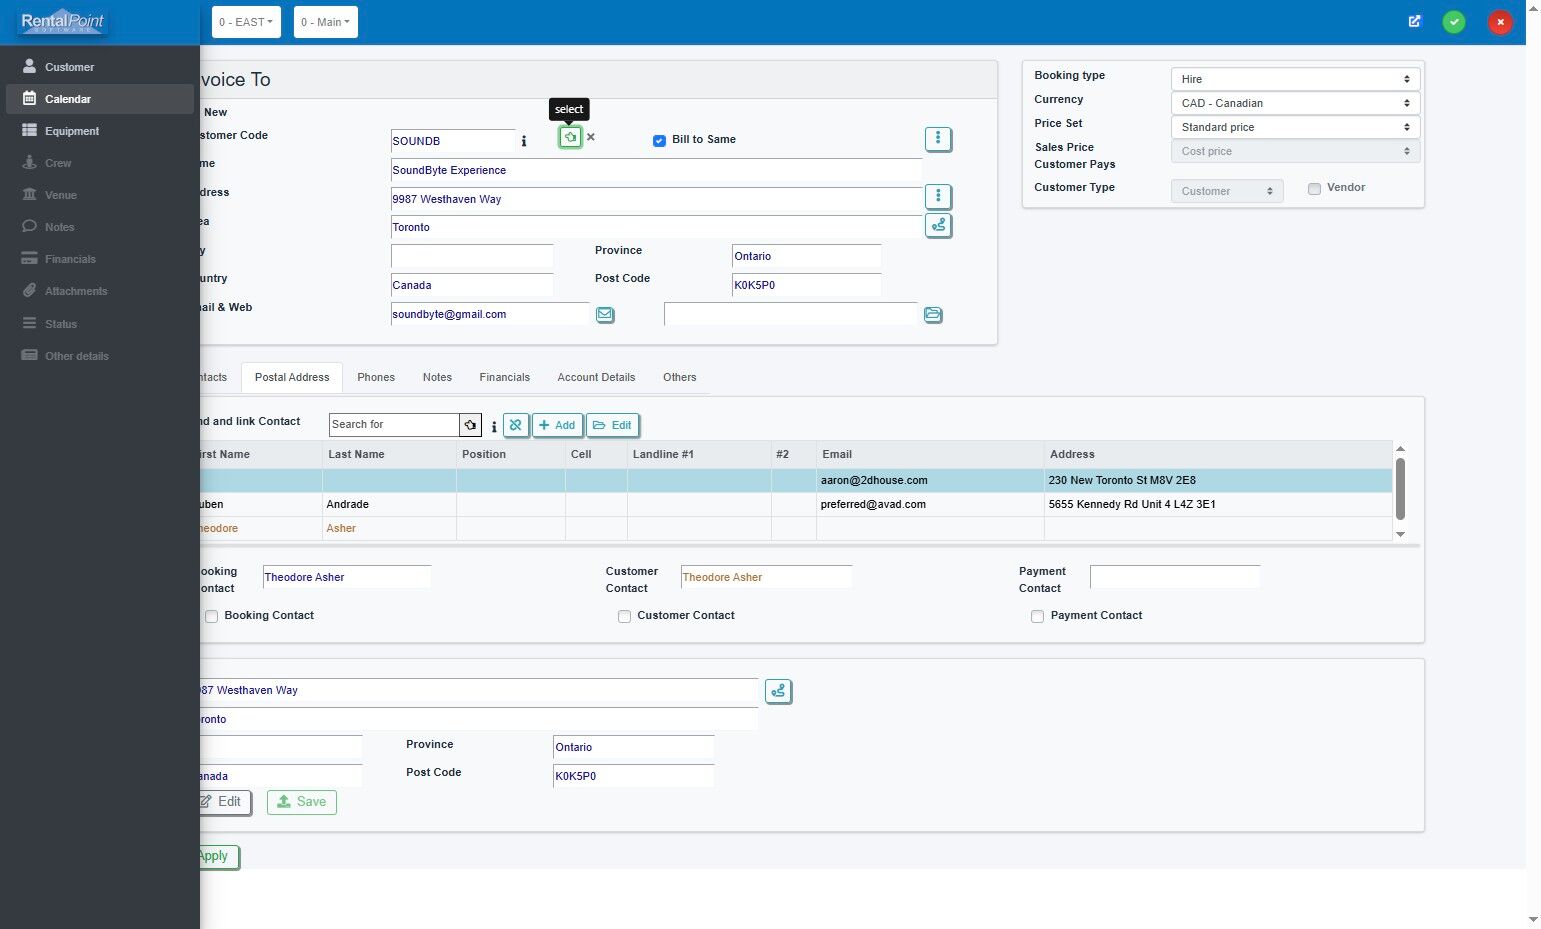The width and height of the screenshot is (1541, 929).
Task: Check the Payment Contact checkbox
Action: (x=1037, y=617)
